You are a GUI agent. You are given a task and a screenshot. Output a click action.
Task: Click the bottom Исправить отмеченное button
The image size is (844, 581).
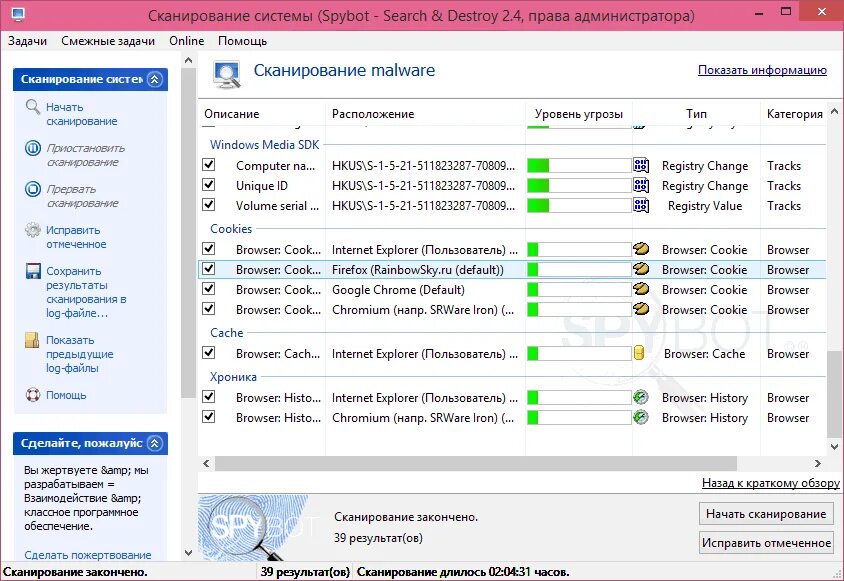(x=766, y=543)
